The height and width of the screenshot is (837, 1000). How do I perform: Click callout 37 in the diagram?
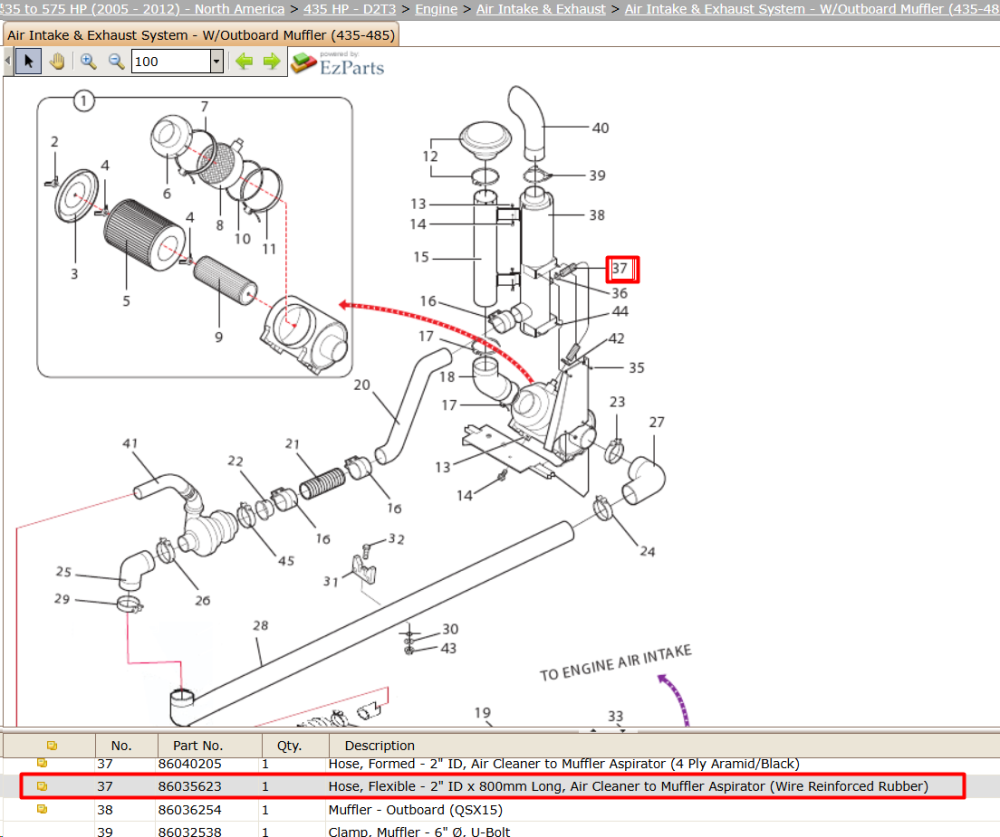(x=620, y=268)
